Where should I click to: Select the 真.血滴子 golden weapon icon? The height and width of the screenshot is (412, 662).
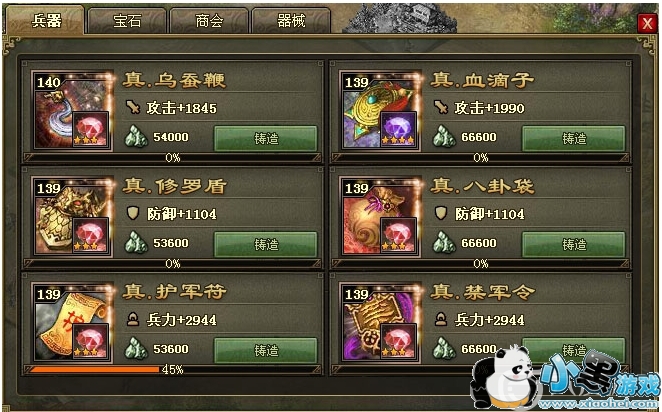point(381,111)
